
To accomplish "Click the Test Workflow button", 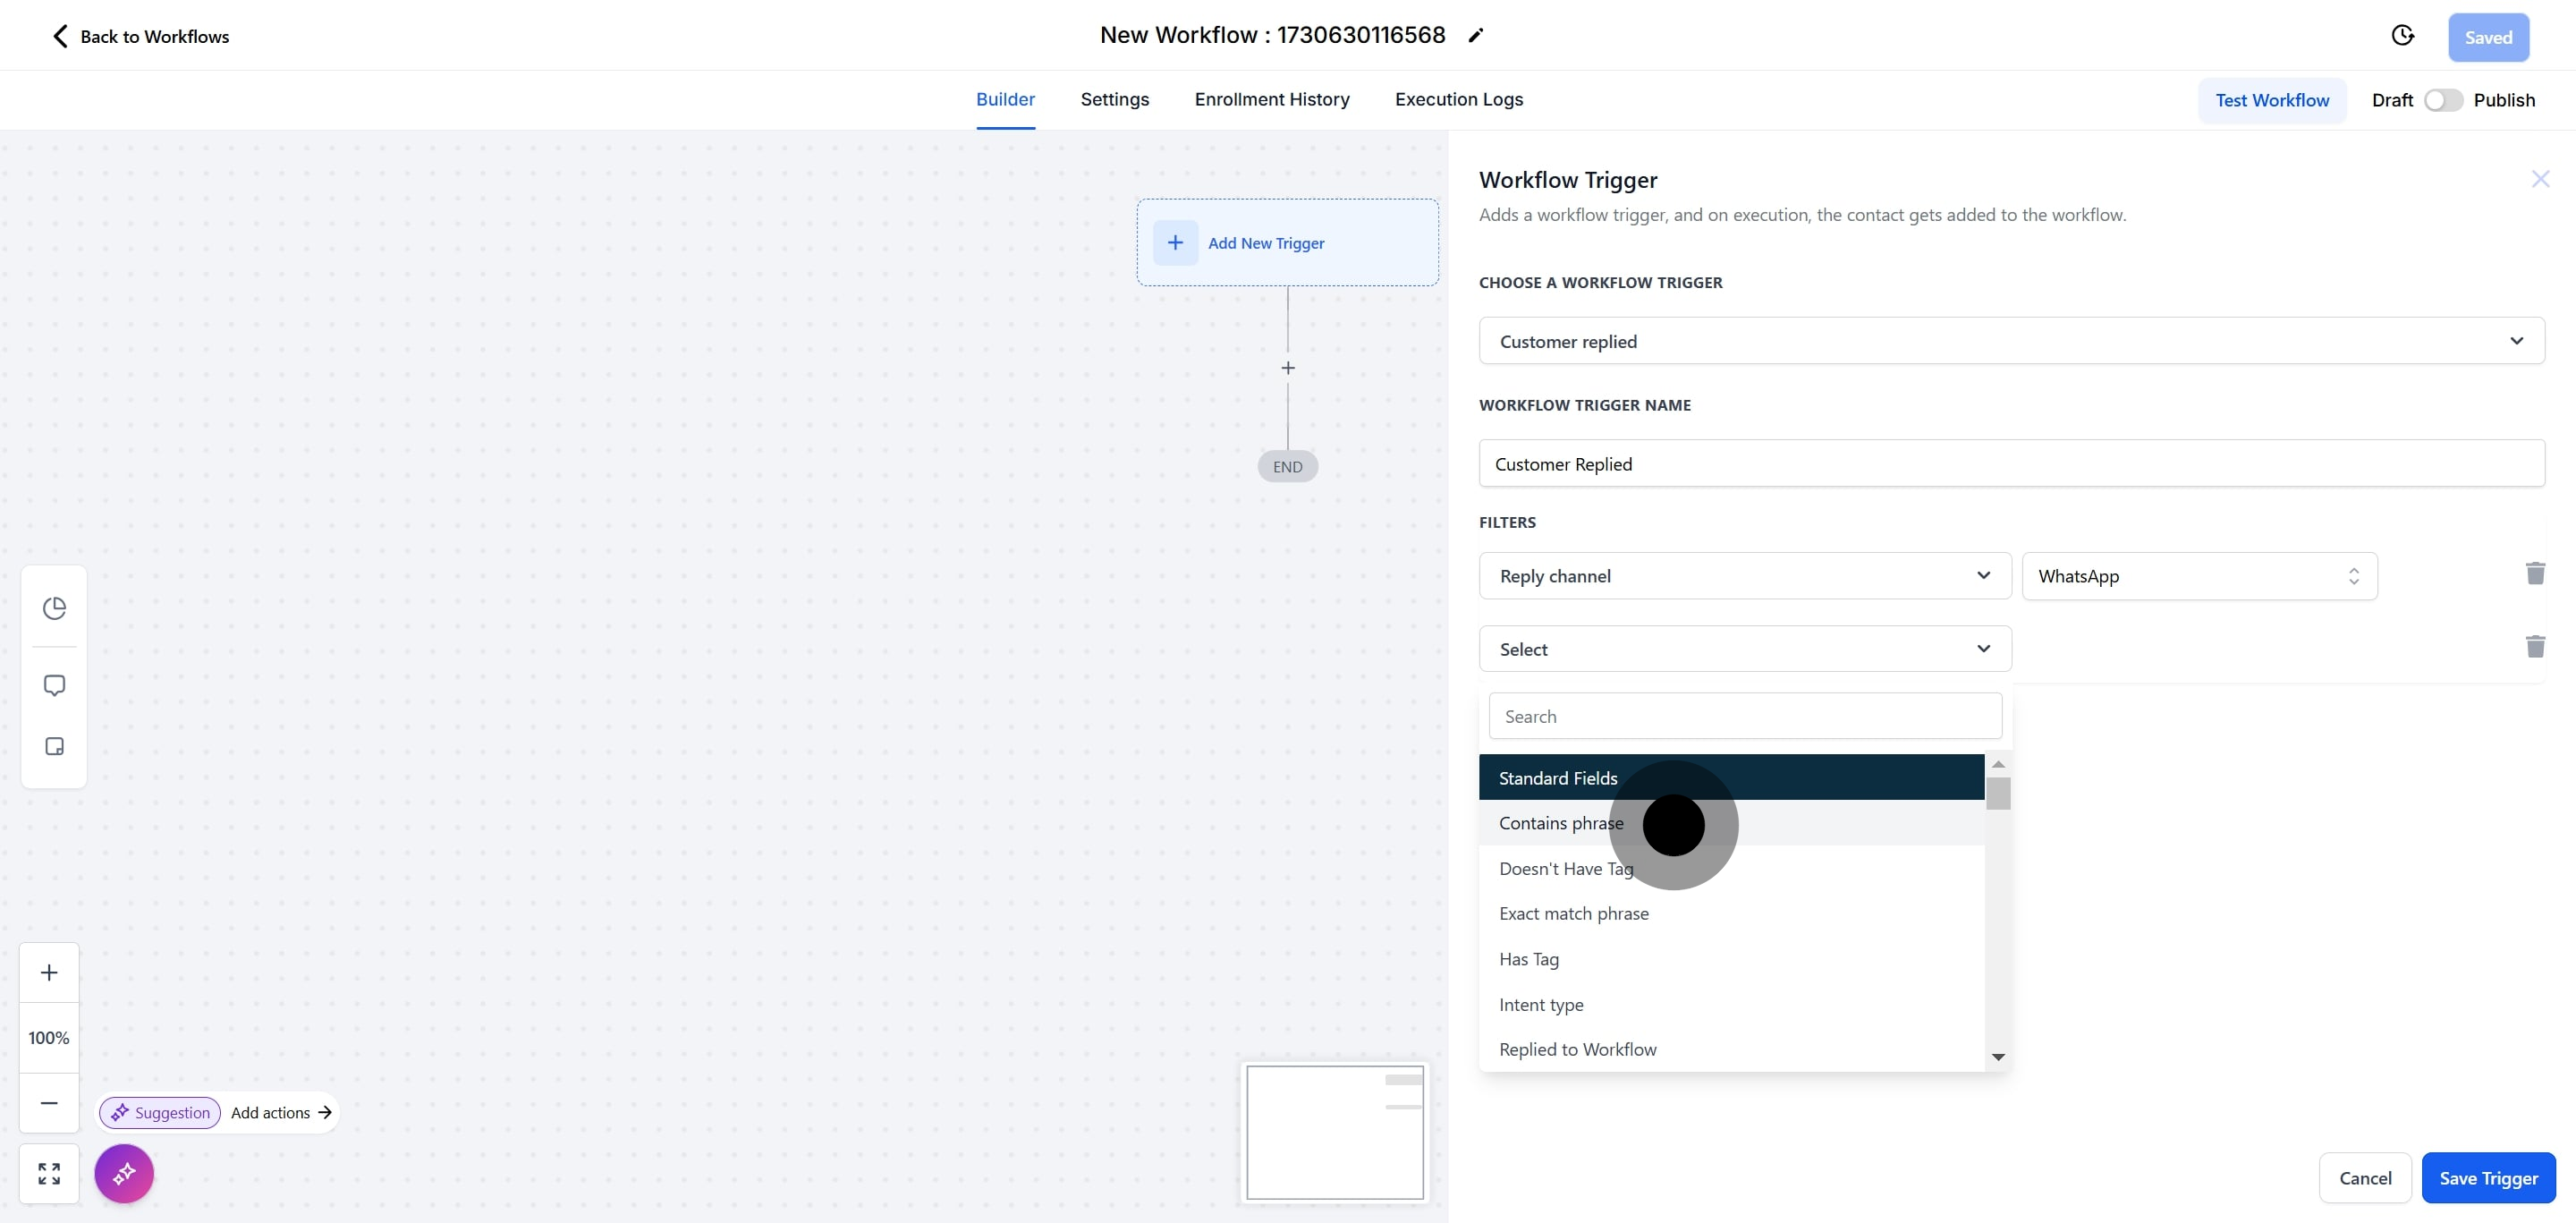I will point(2271,100).
